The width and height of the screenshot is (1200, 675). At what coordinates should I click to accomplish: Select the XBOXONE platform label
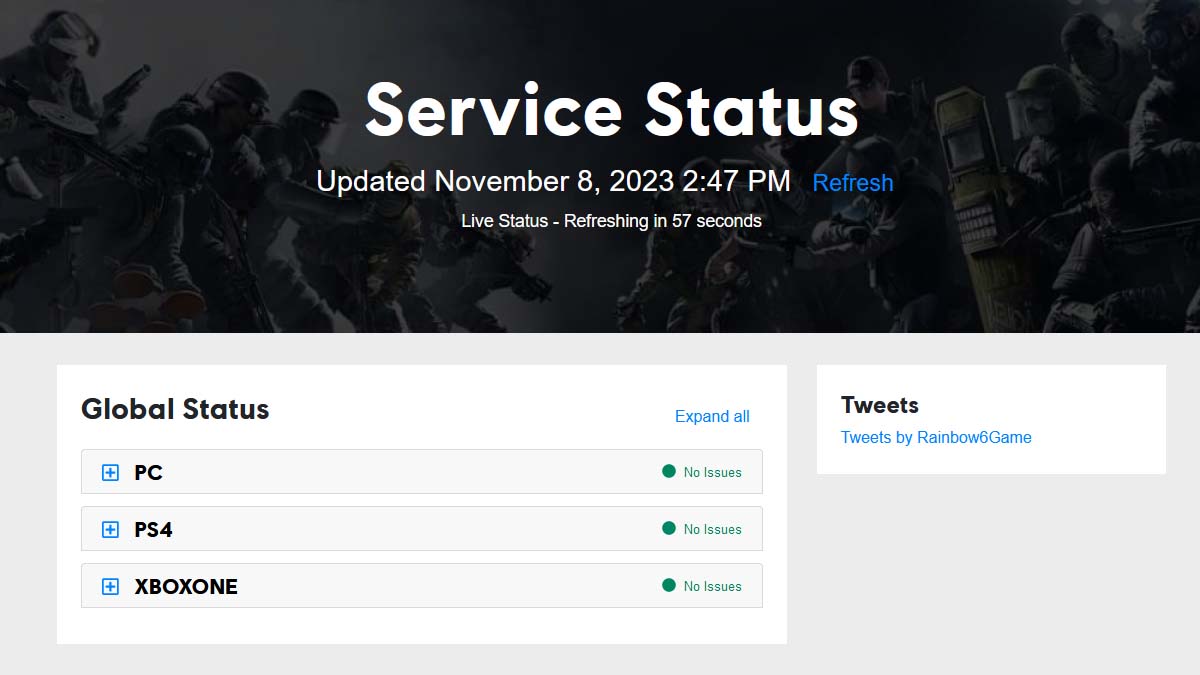(x=186, y=587)
